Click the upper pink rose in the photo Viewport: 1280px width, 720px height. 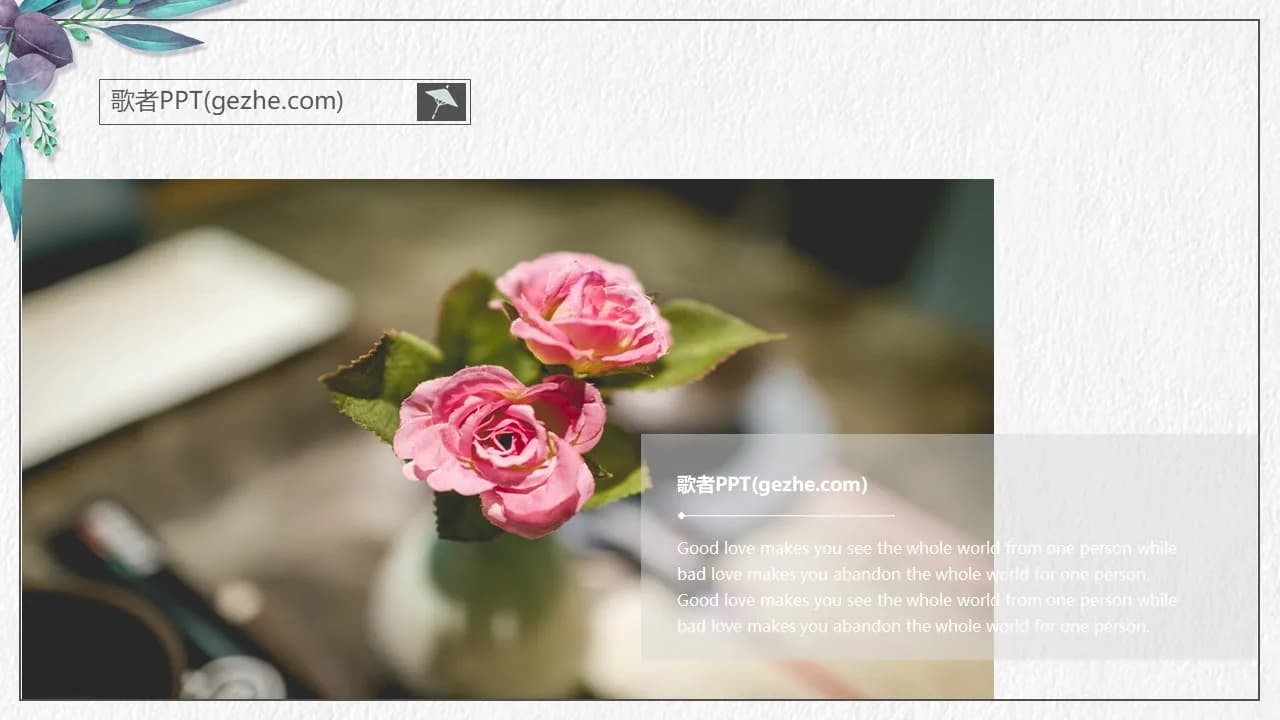point(582,312)
